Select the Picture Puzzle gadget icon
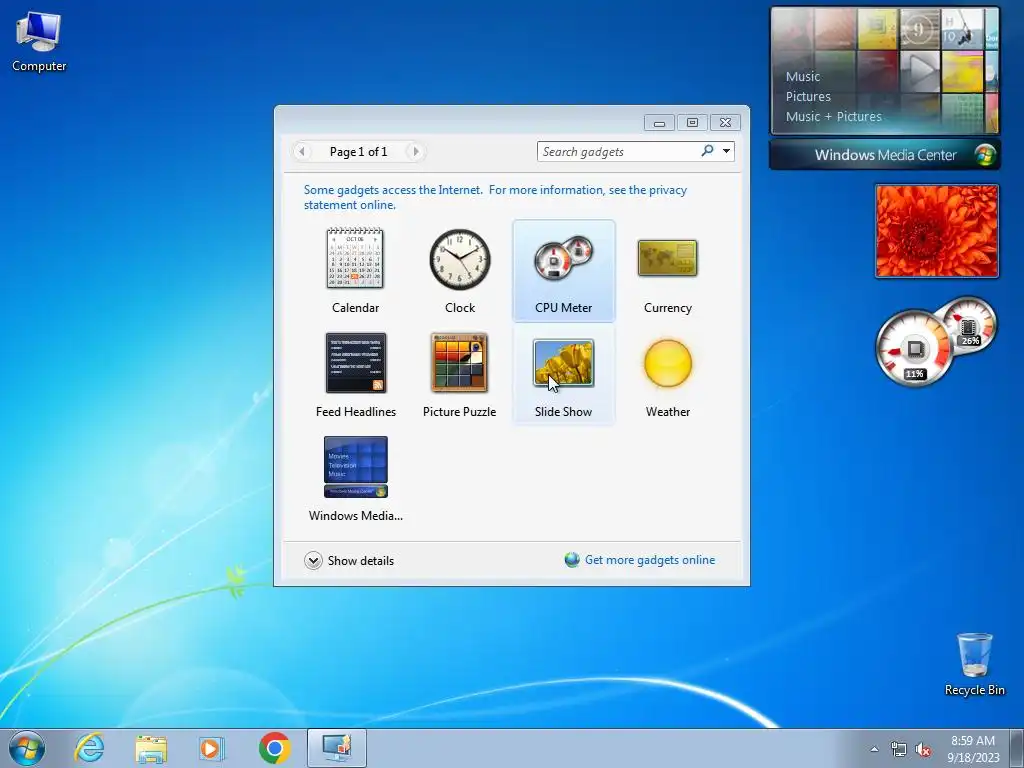 tap(460, 362)
